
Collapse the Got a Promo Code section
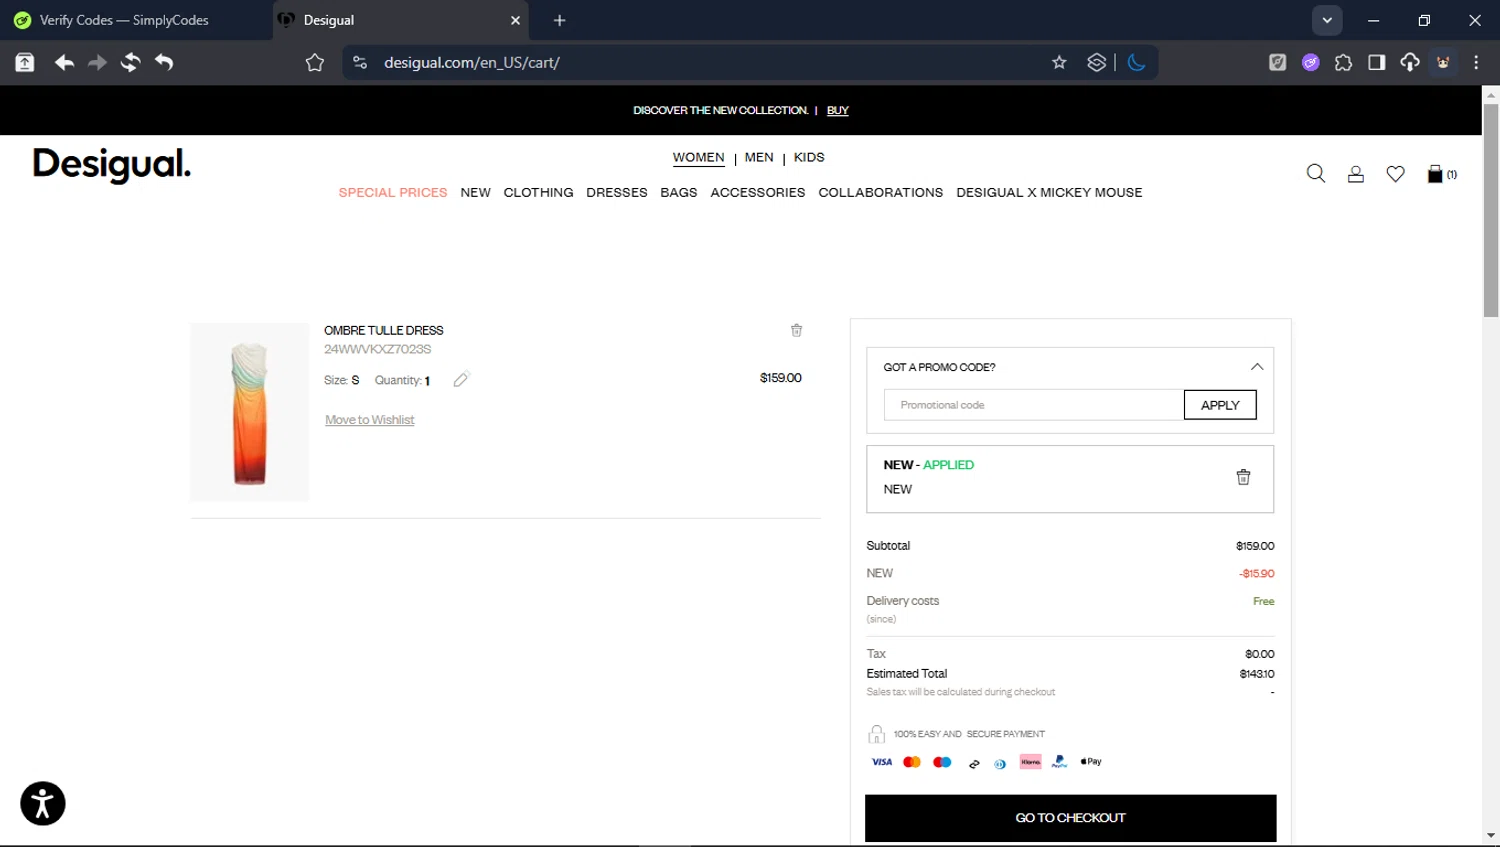pos(1257,367)
